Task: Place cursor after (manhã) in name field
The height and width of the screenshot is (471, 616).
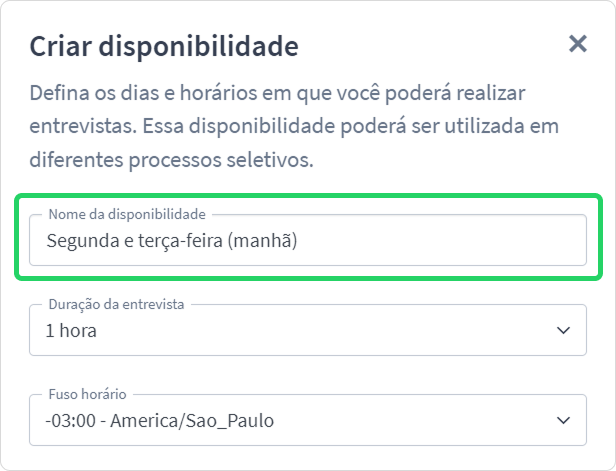Action: (298, 240)
